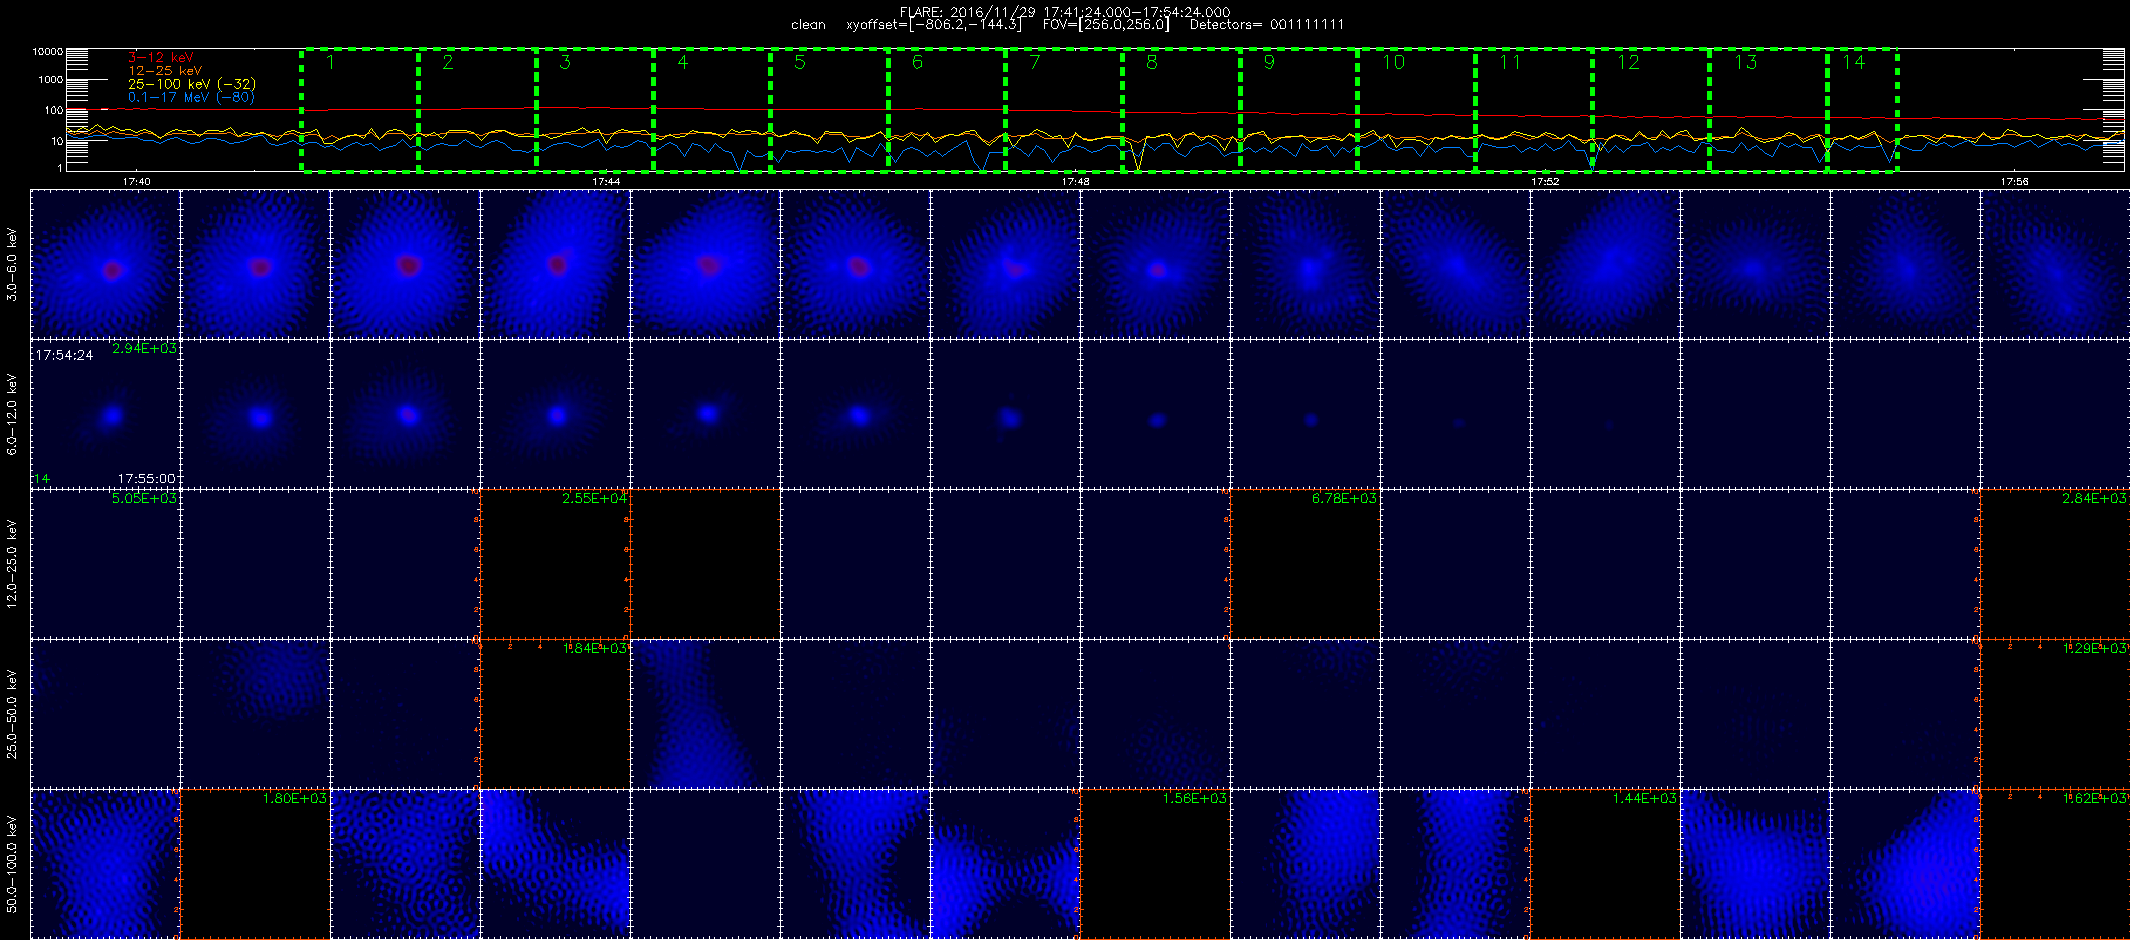Click the green '2.94E+03' peak value

(x=145, y=348)
